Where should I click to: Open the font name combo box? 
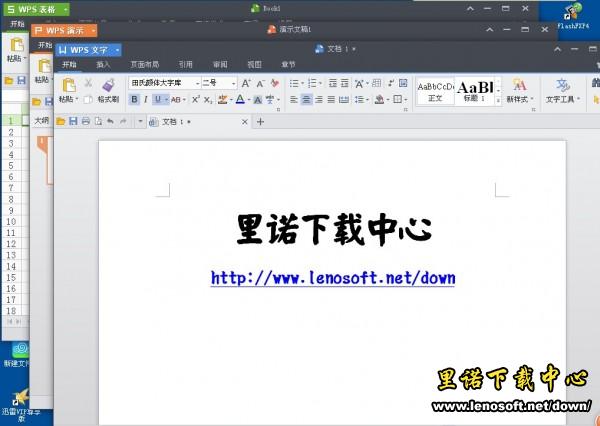coord(165,83)
